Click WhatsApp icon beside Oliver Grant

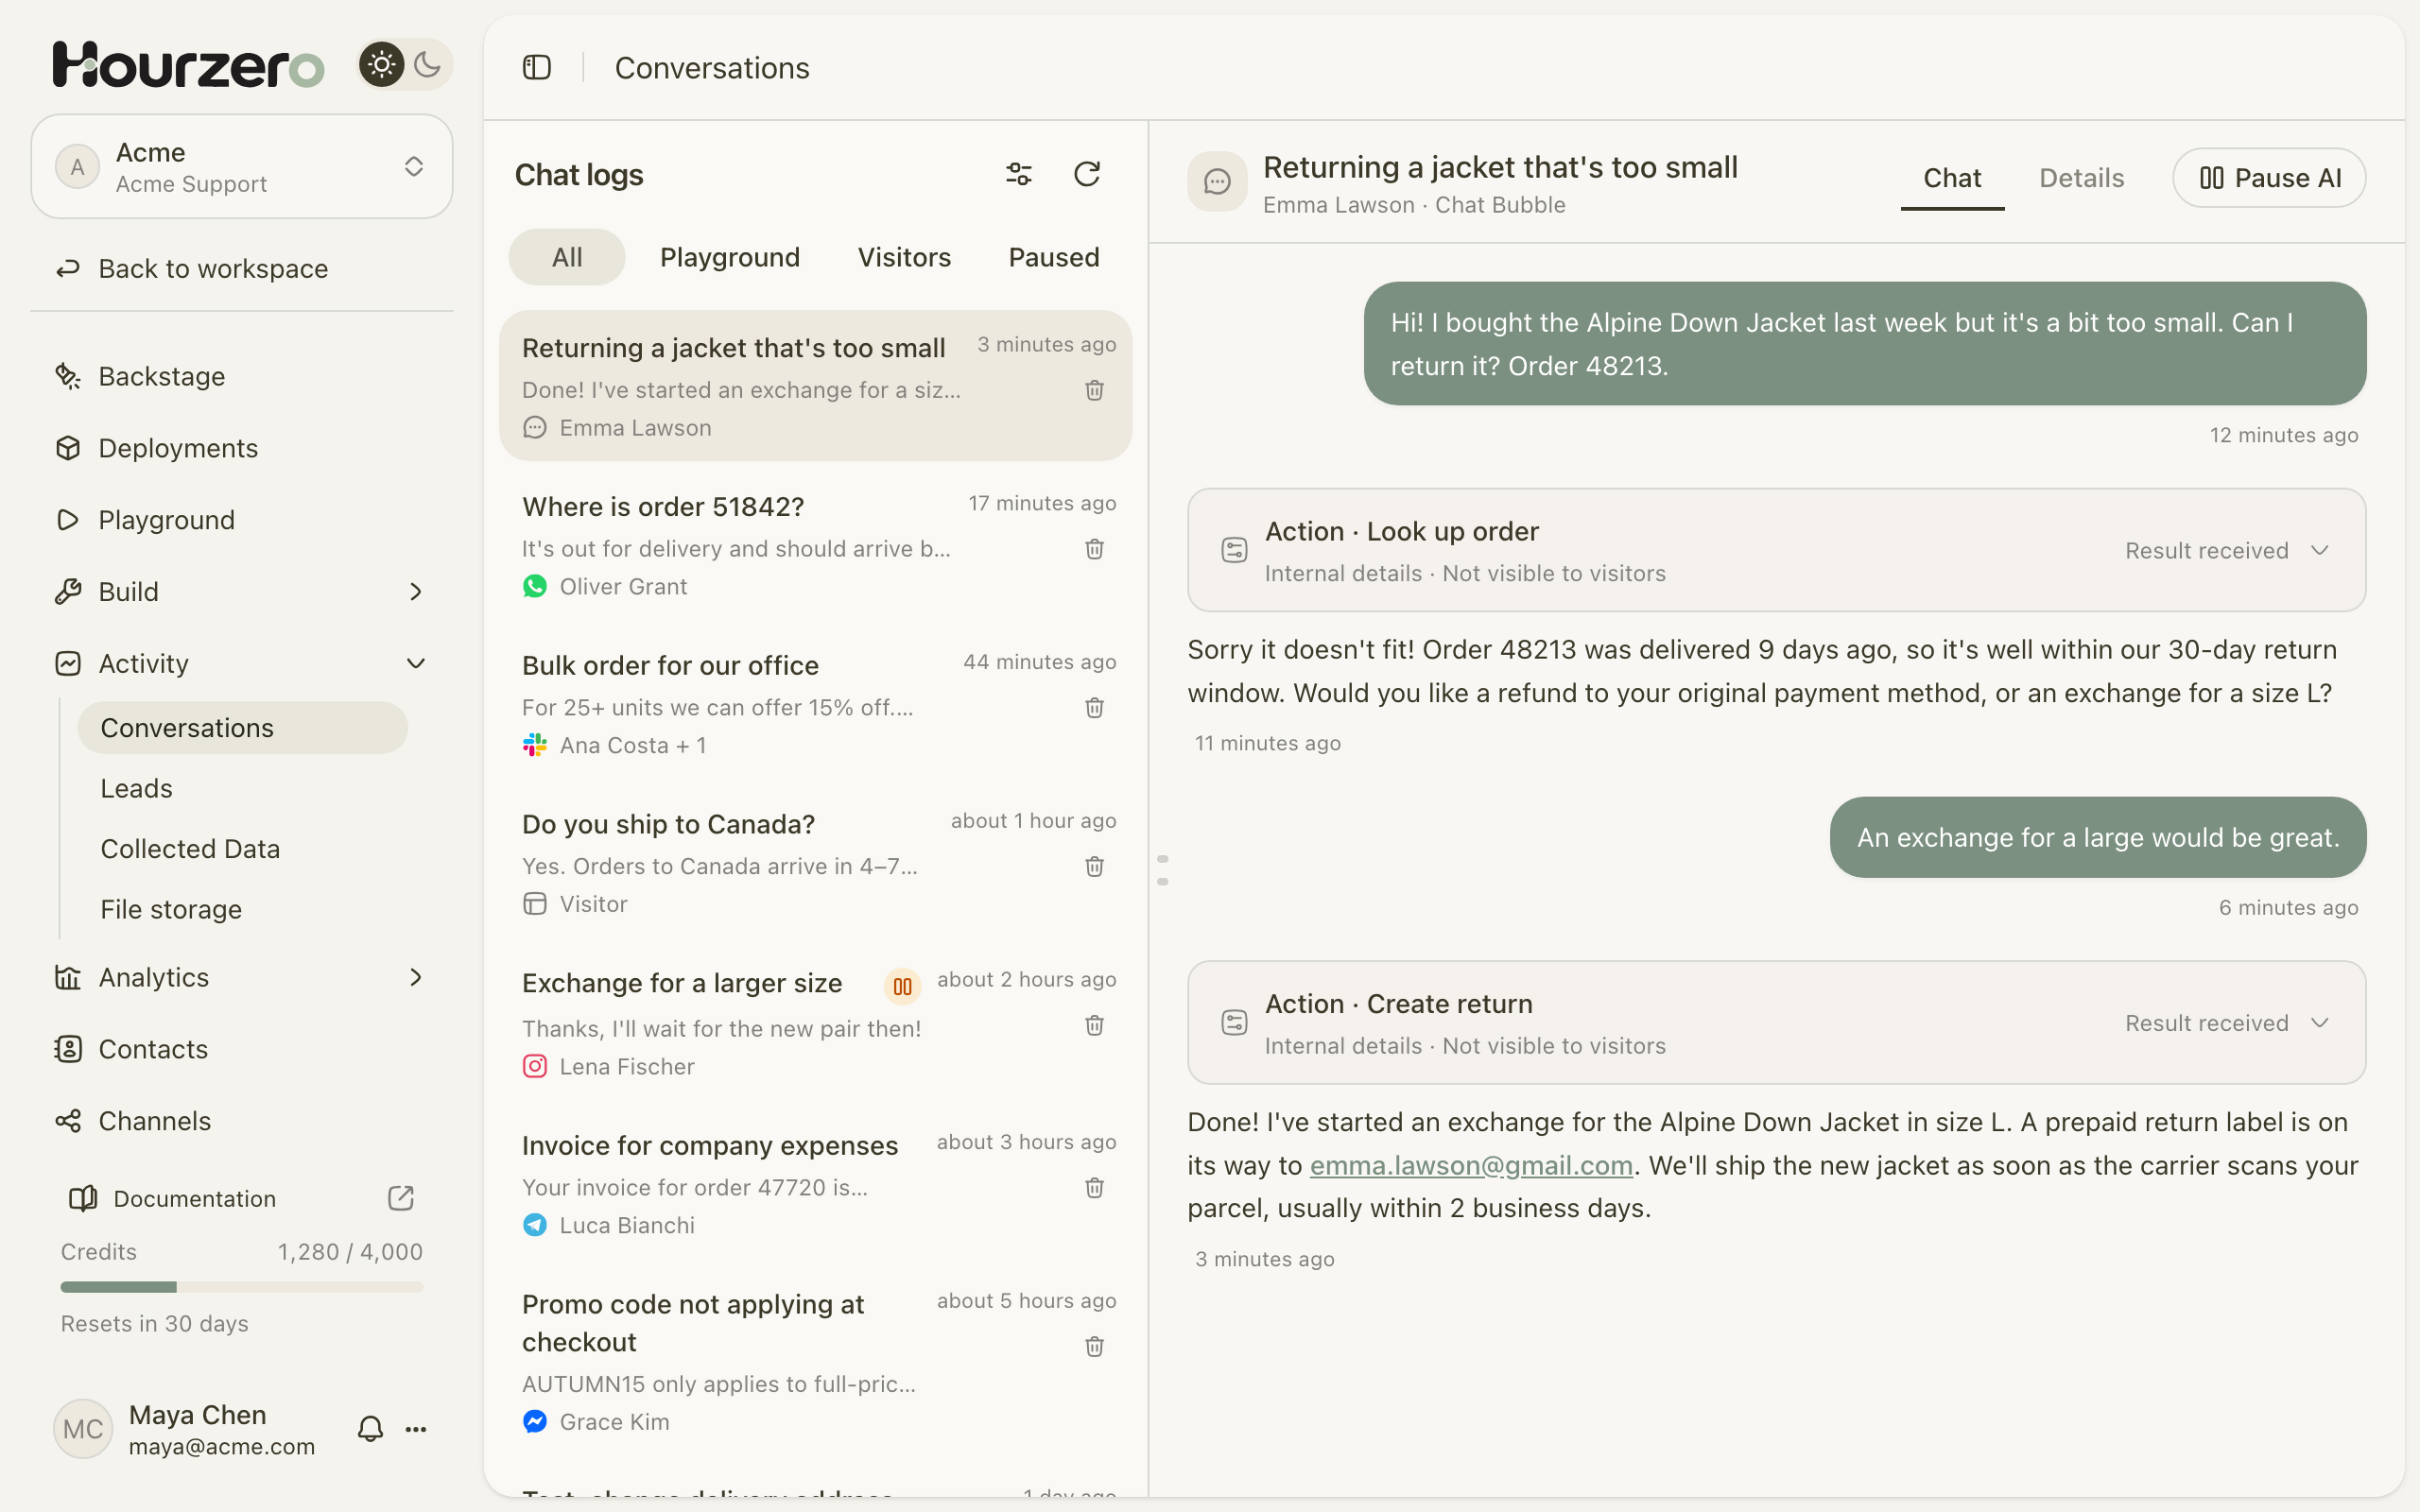coord(535,586)
